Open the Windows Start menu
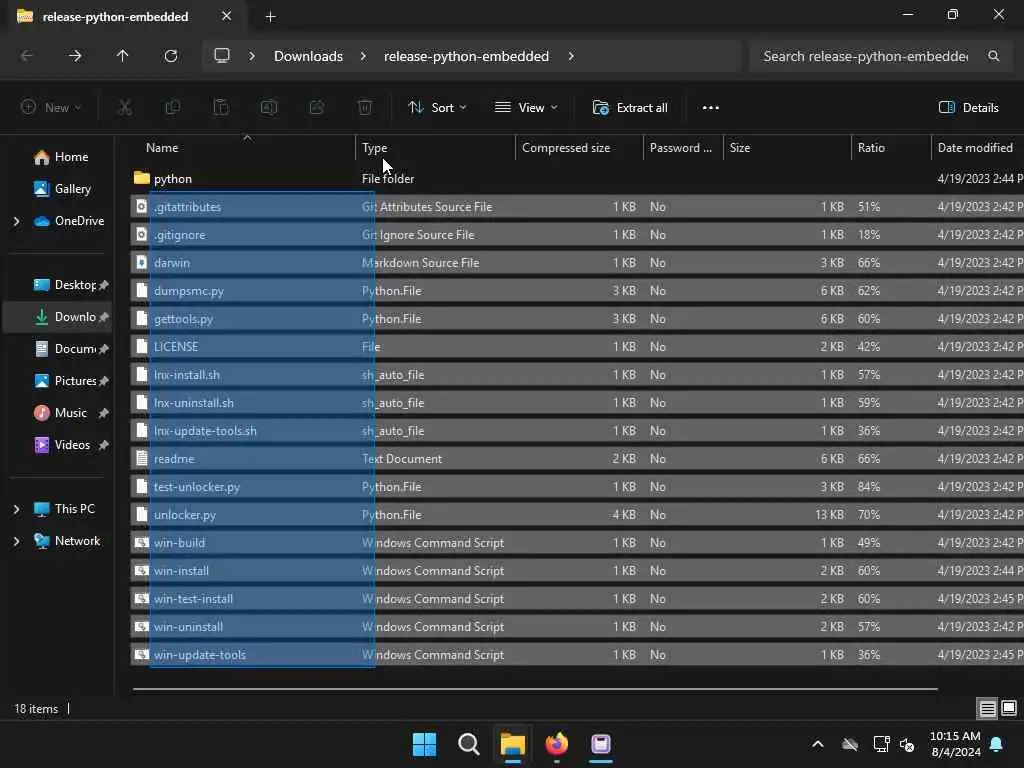1024x768 pixels. (424, 744)
